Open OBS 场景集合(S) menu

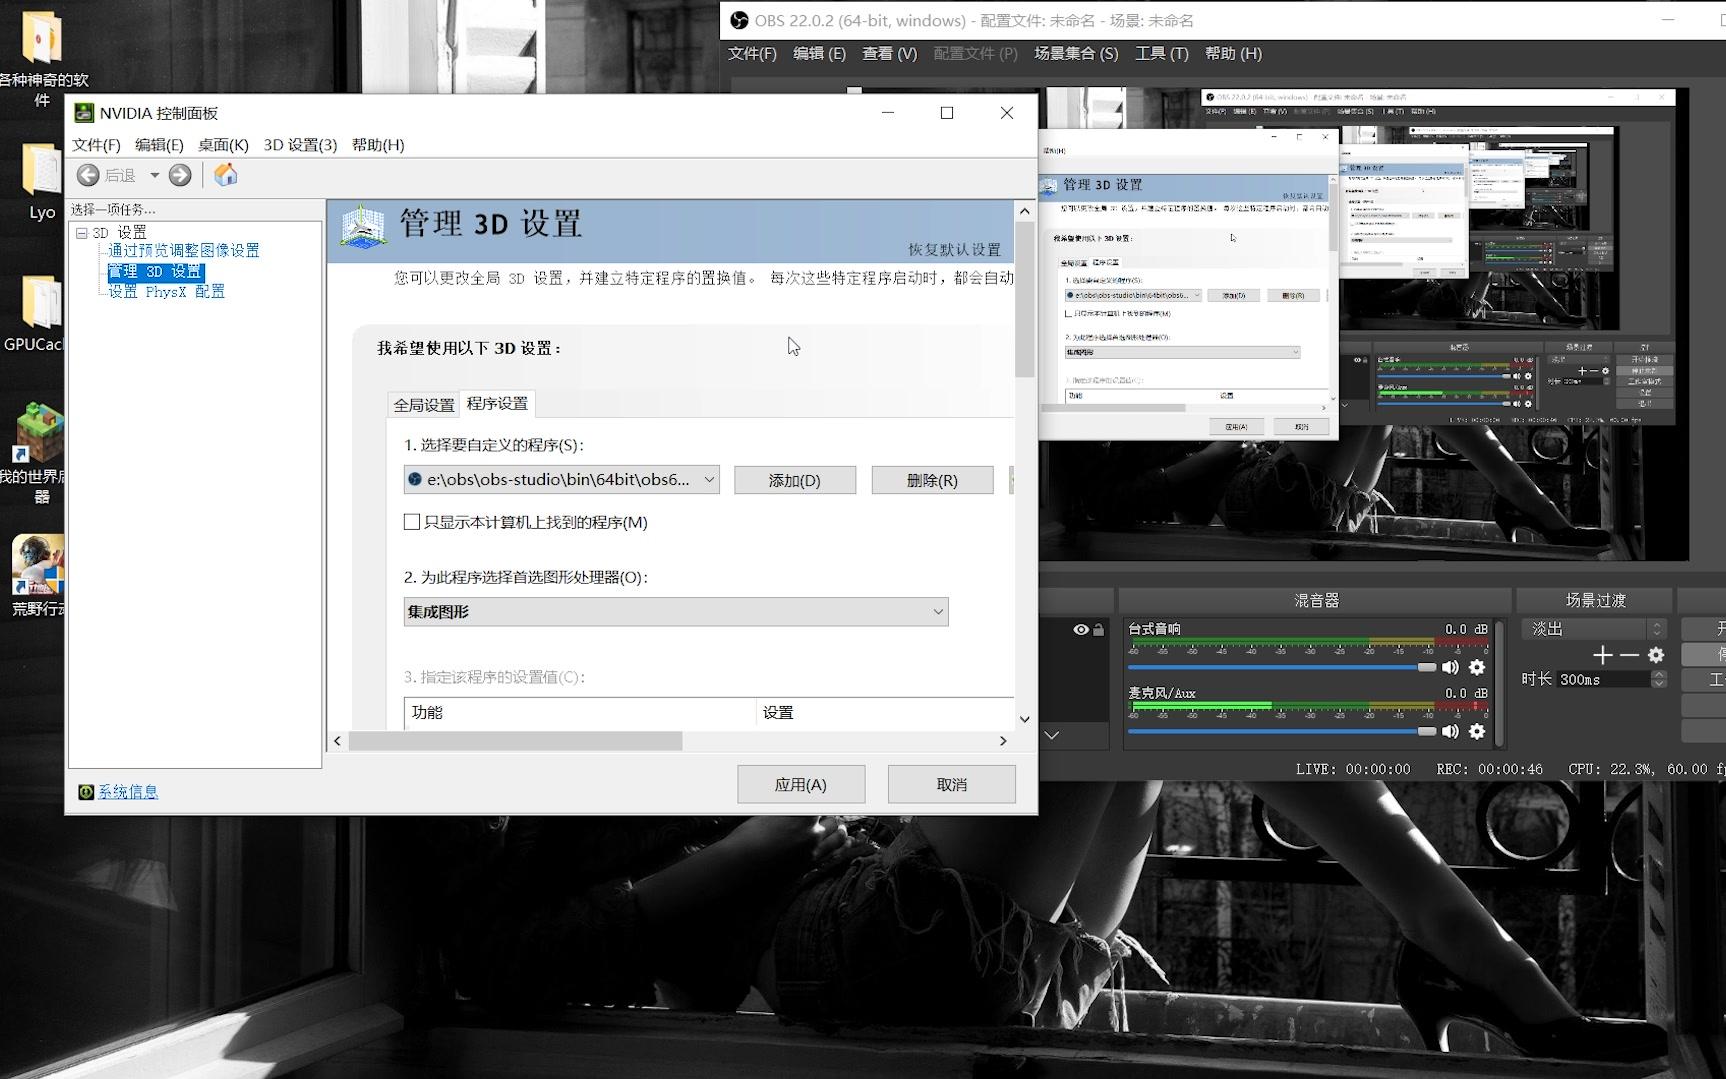coord(1076,54)
